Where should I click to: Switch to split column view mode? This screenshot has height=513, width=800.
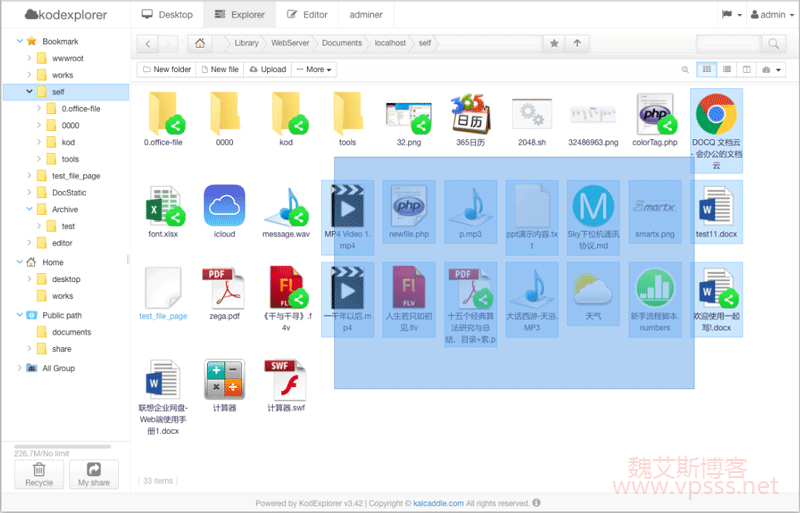(746, 69)
